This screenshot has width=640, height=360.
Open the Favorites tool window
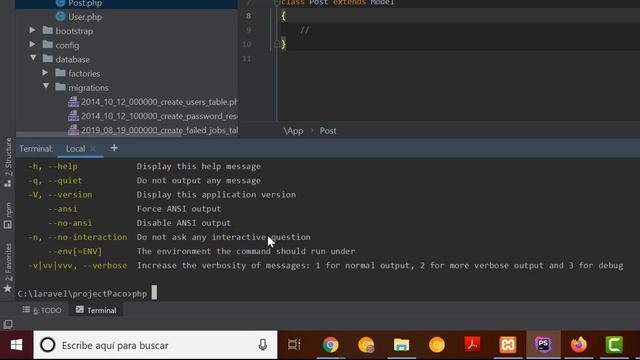pyautogui.click(x=8, y=268)
